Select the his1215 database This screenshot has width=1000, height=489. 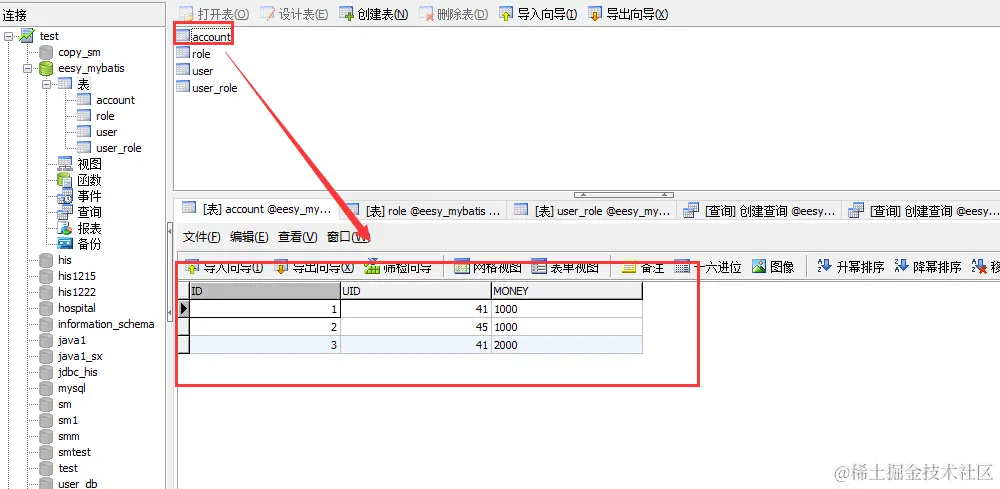click(68, 276)
